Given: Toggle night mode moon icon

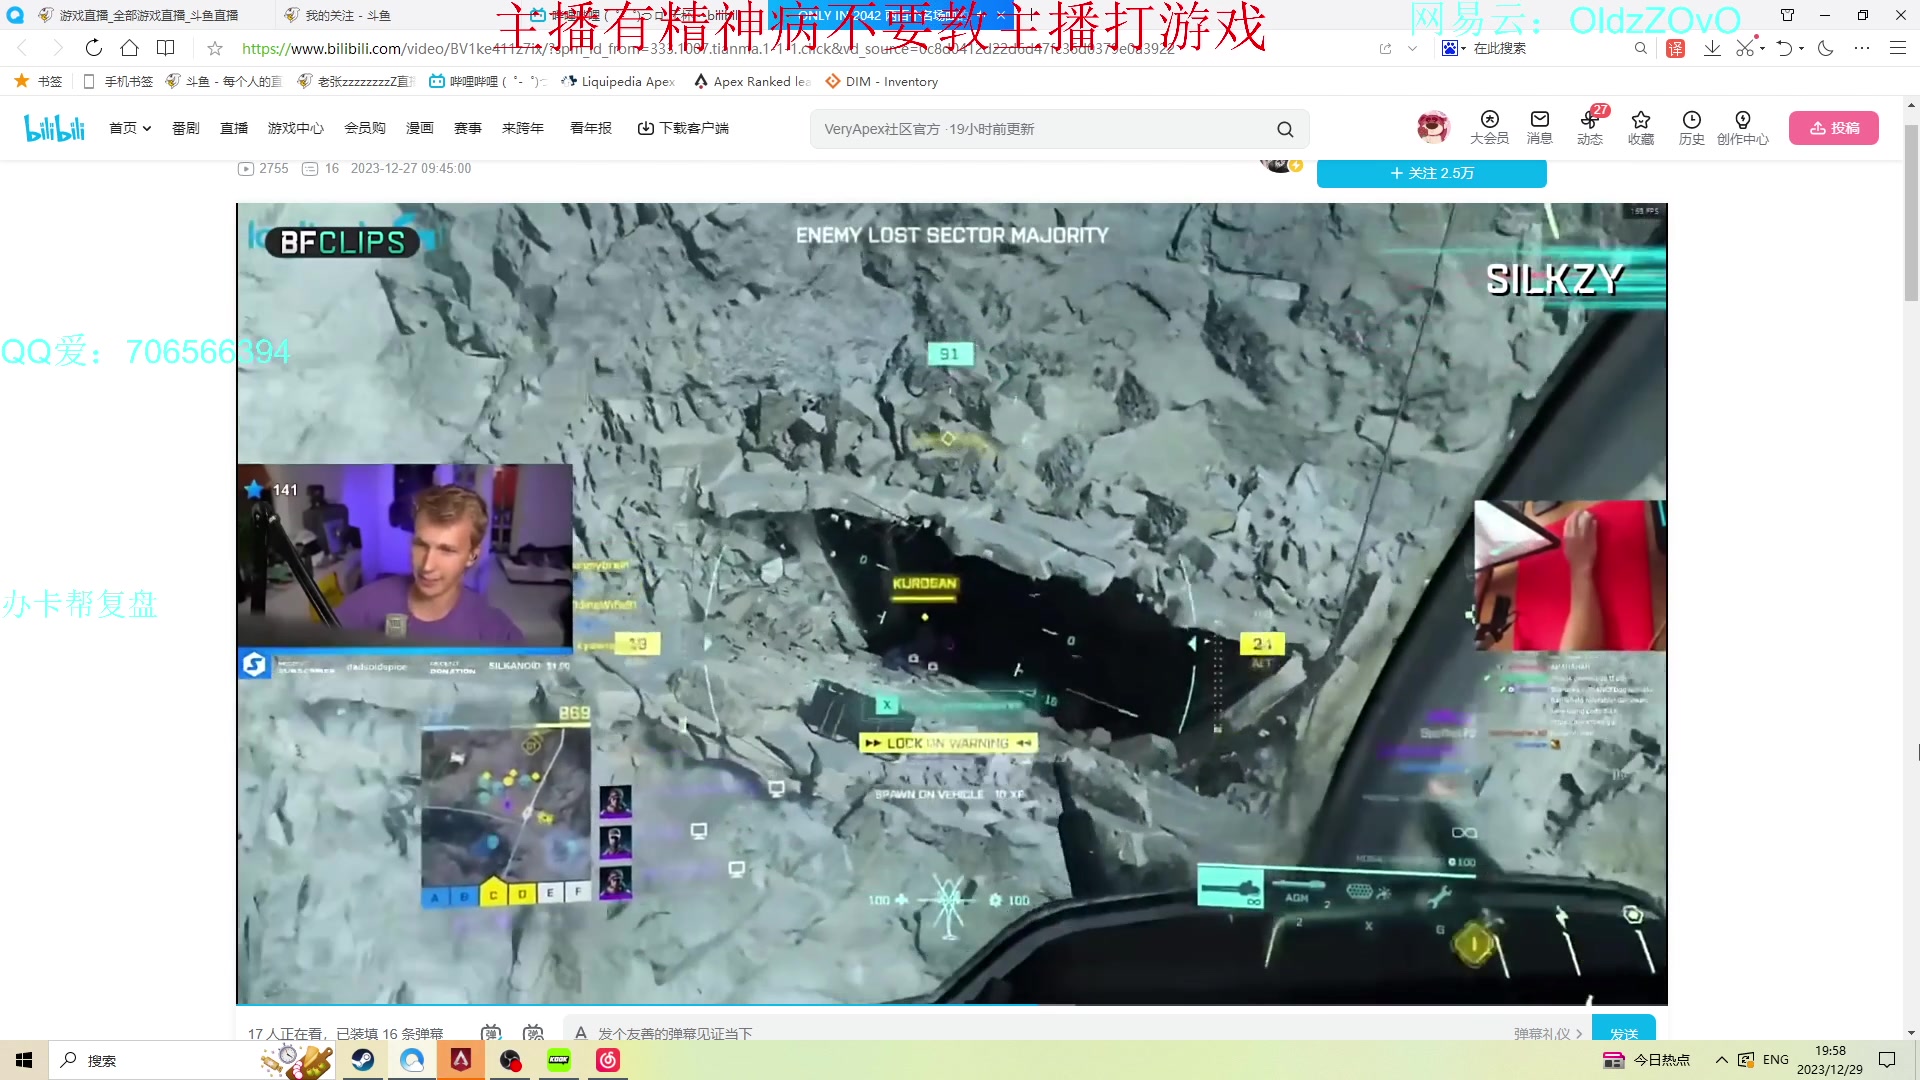Looking at the screenshot, I should click(1826, 48).
